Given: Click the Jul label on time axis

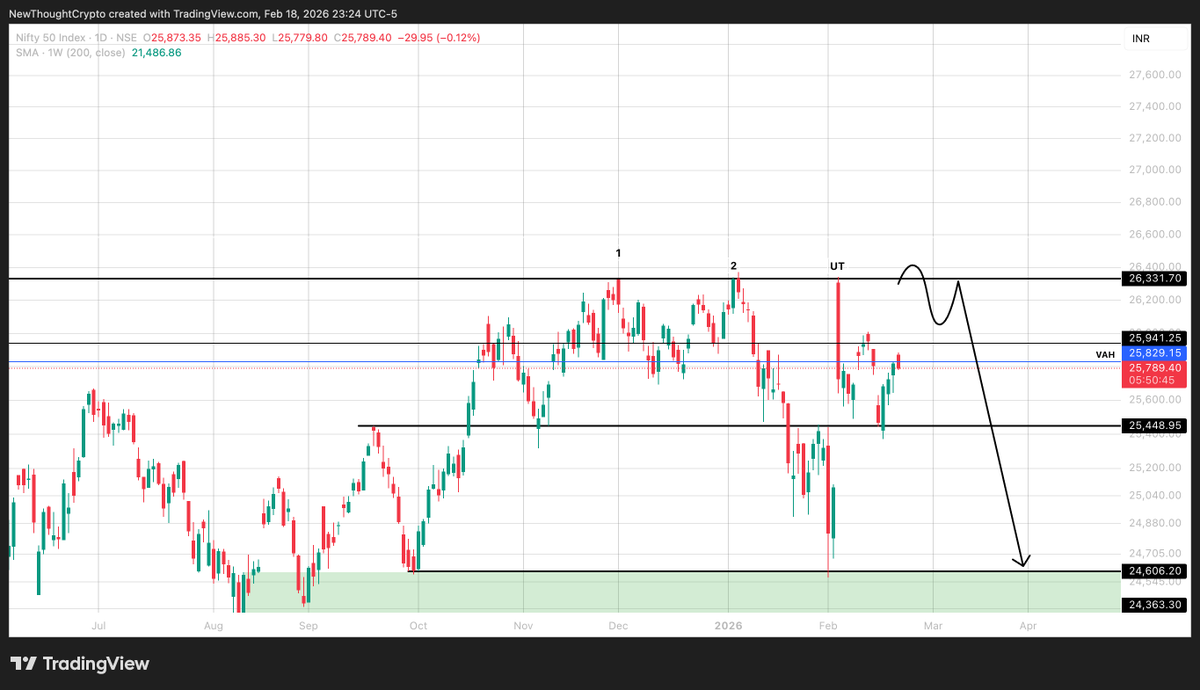Looking at the screenshot, I should tap(98, 626).
